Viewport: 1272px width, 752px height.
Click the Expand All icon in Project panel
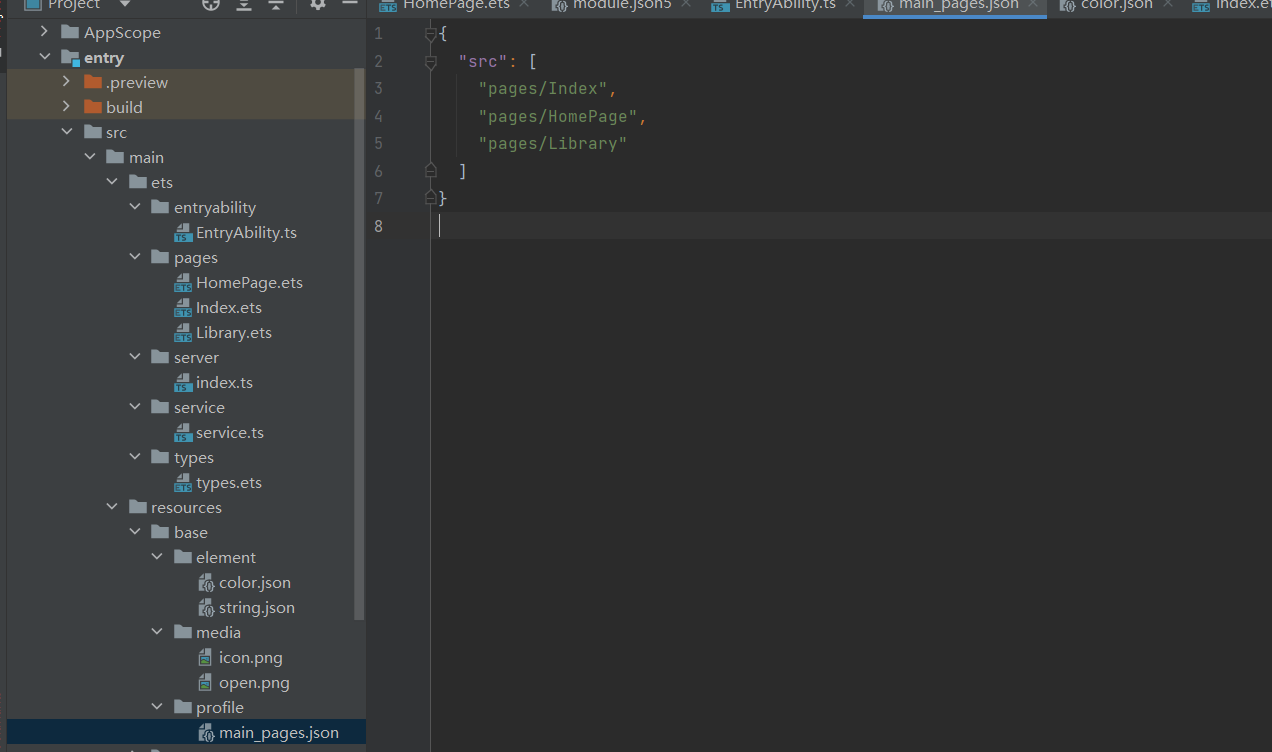click(244, 4)
